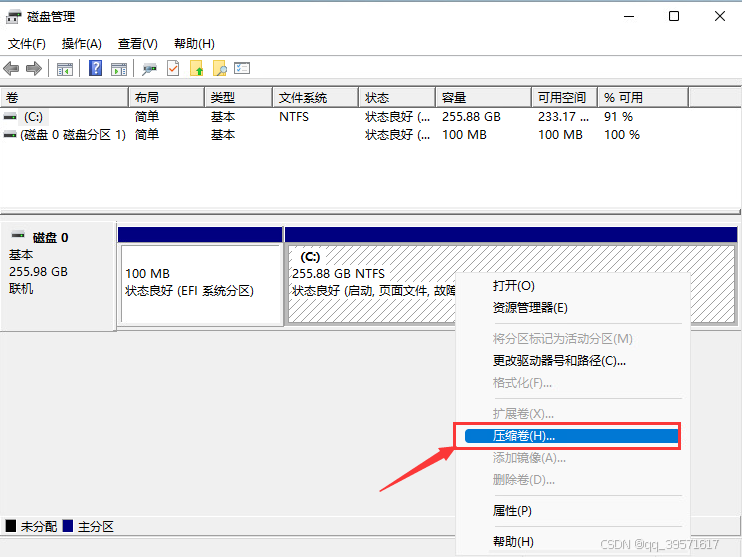
Task: Sort by the 类型 column header
Action: (x=238, y=97)
